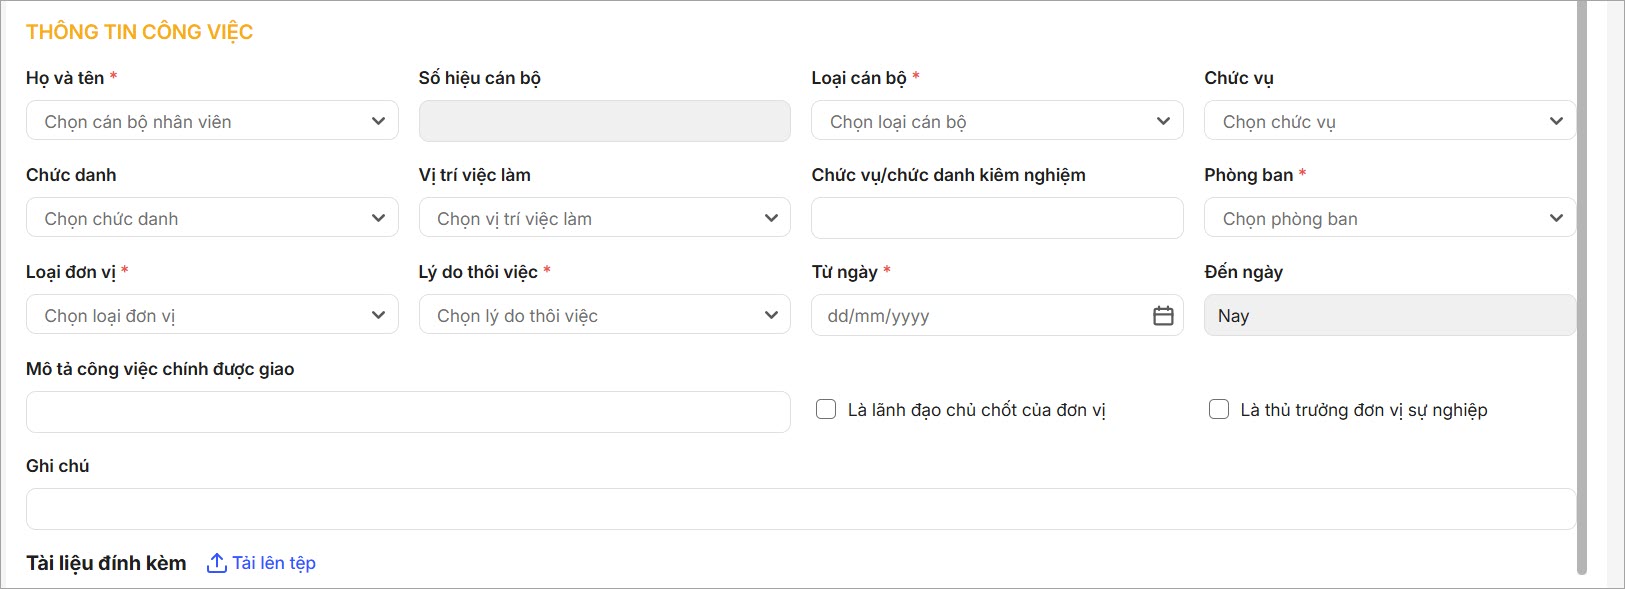Click the Từ ngày date input
The width and height of the screenshot is (1625, 589).
point(997,315)
